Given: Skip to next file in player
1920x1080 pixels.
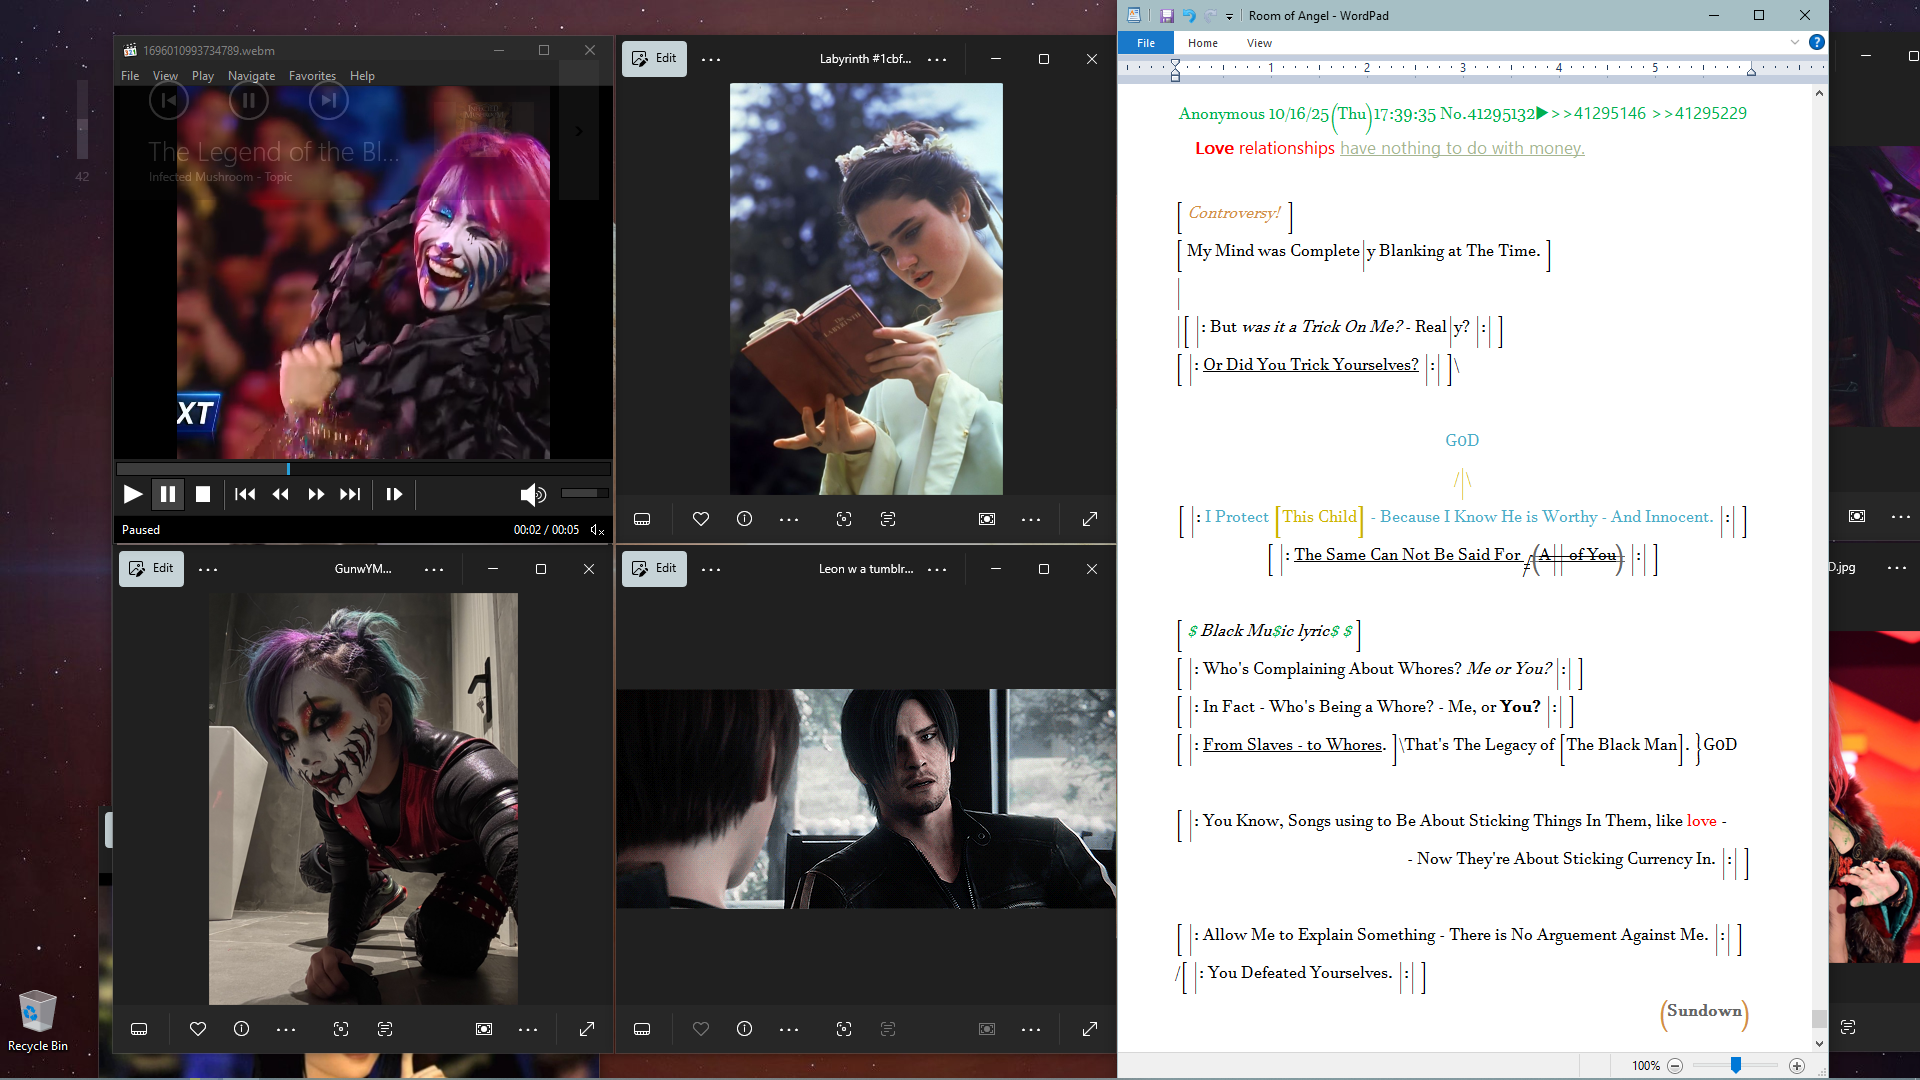Looking at the screenshot, I should click(x=350, y=494).
